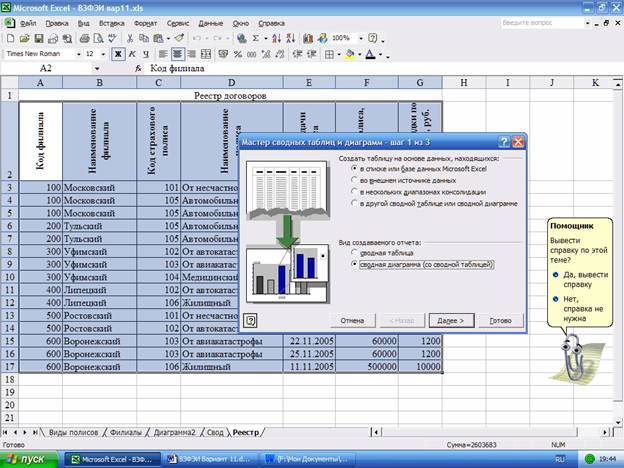
Task: Open the Borders dropdown arrow
Action: tap(339, 54)
